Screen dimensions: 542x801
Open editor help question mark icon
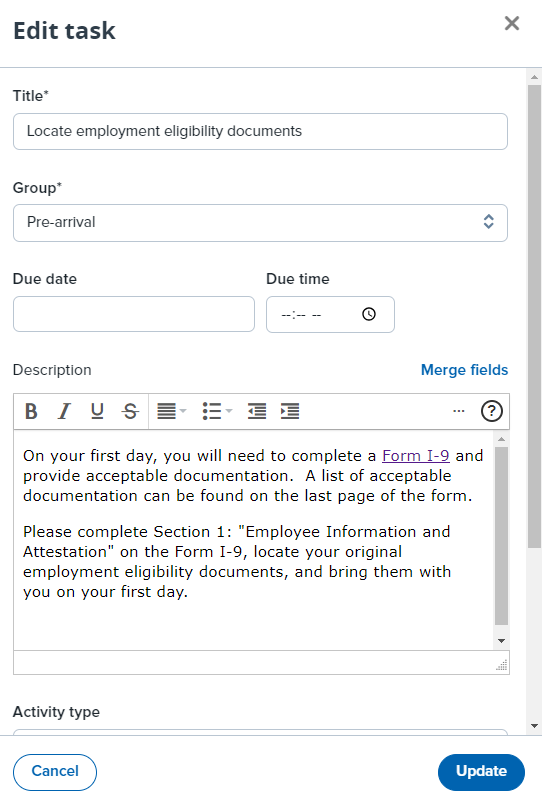click(491, 411)
